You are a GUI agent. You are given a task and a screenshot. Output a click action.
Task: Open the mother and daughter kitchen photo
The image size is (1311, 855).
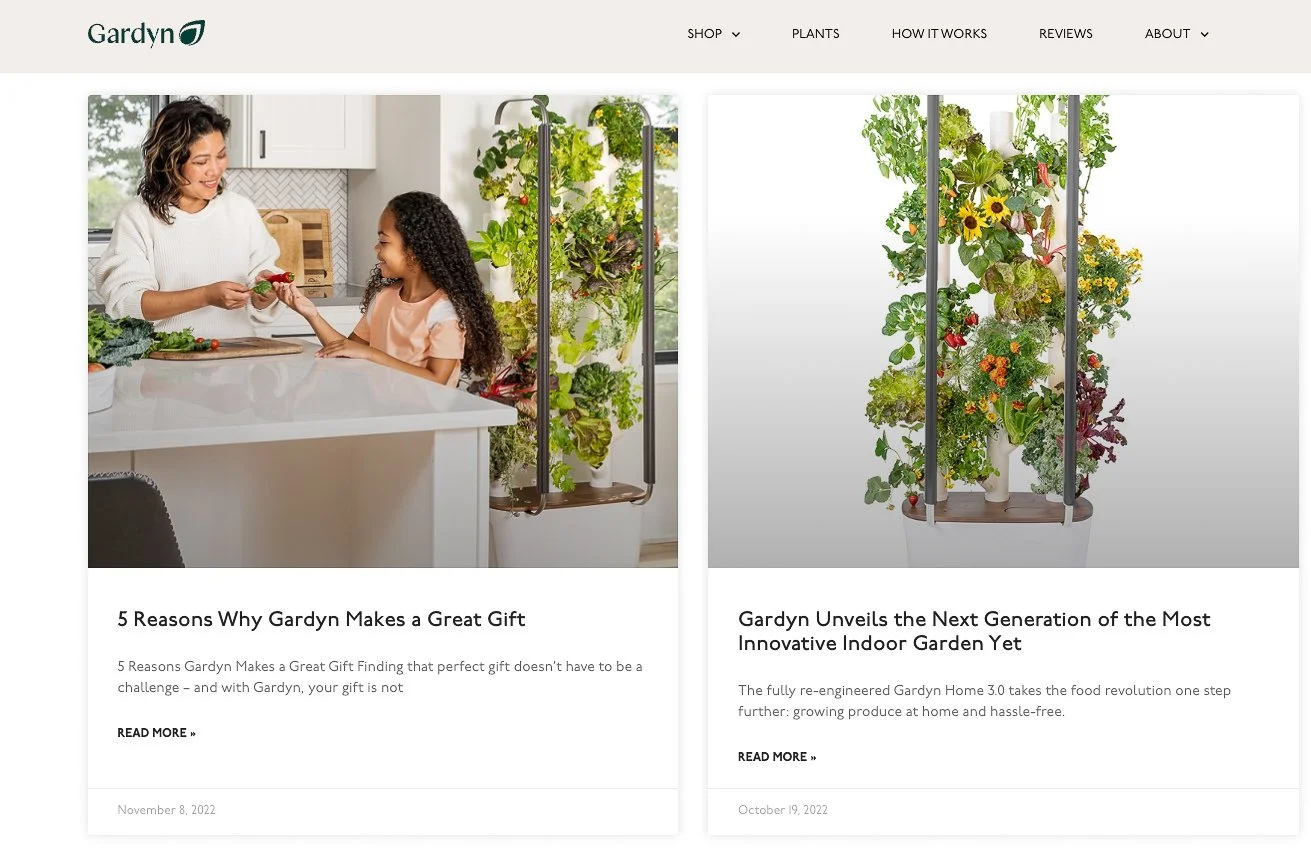pyautogui.click(x=383, y=331)
